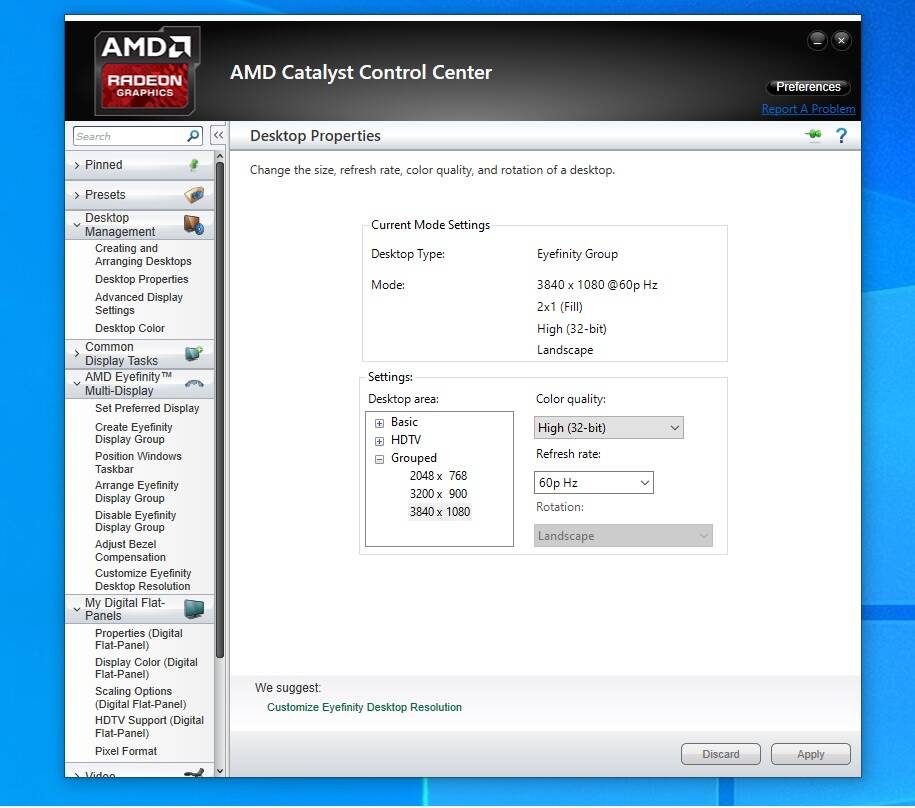This screenshot has width=915, height=808.
Task: Click the Search input field
Action: (128, 136)
